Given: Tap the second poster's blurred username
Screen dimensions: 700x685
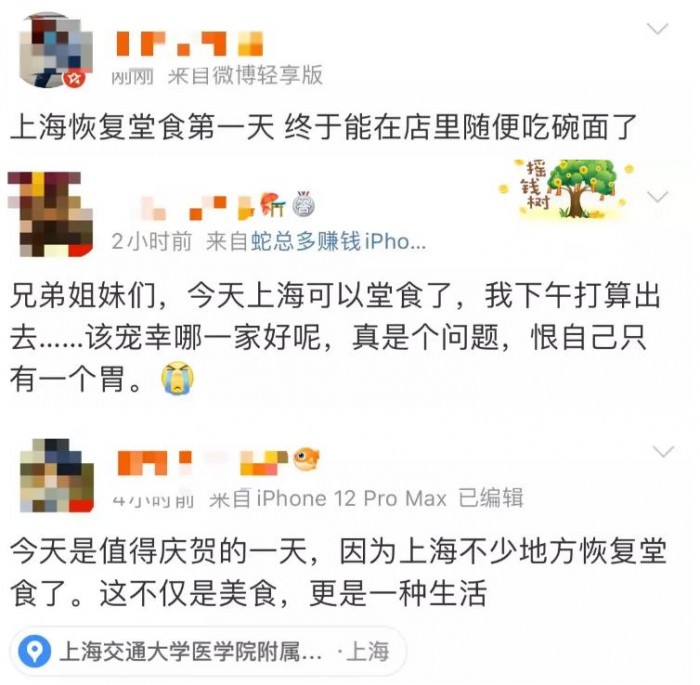Looking at the screenshot, I should (x=196, y=208).
